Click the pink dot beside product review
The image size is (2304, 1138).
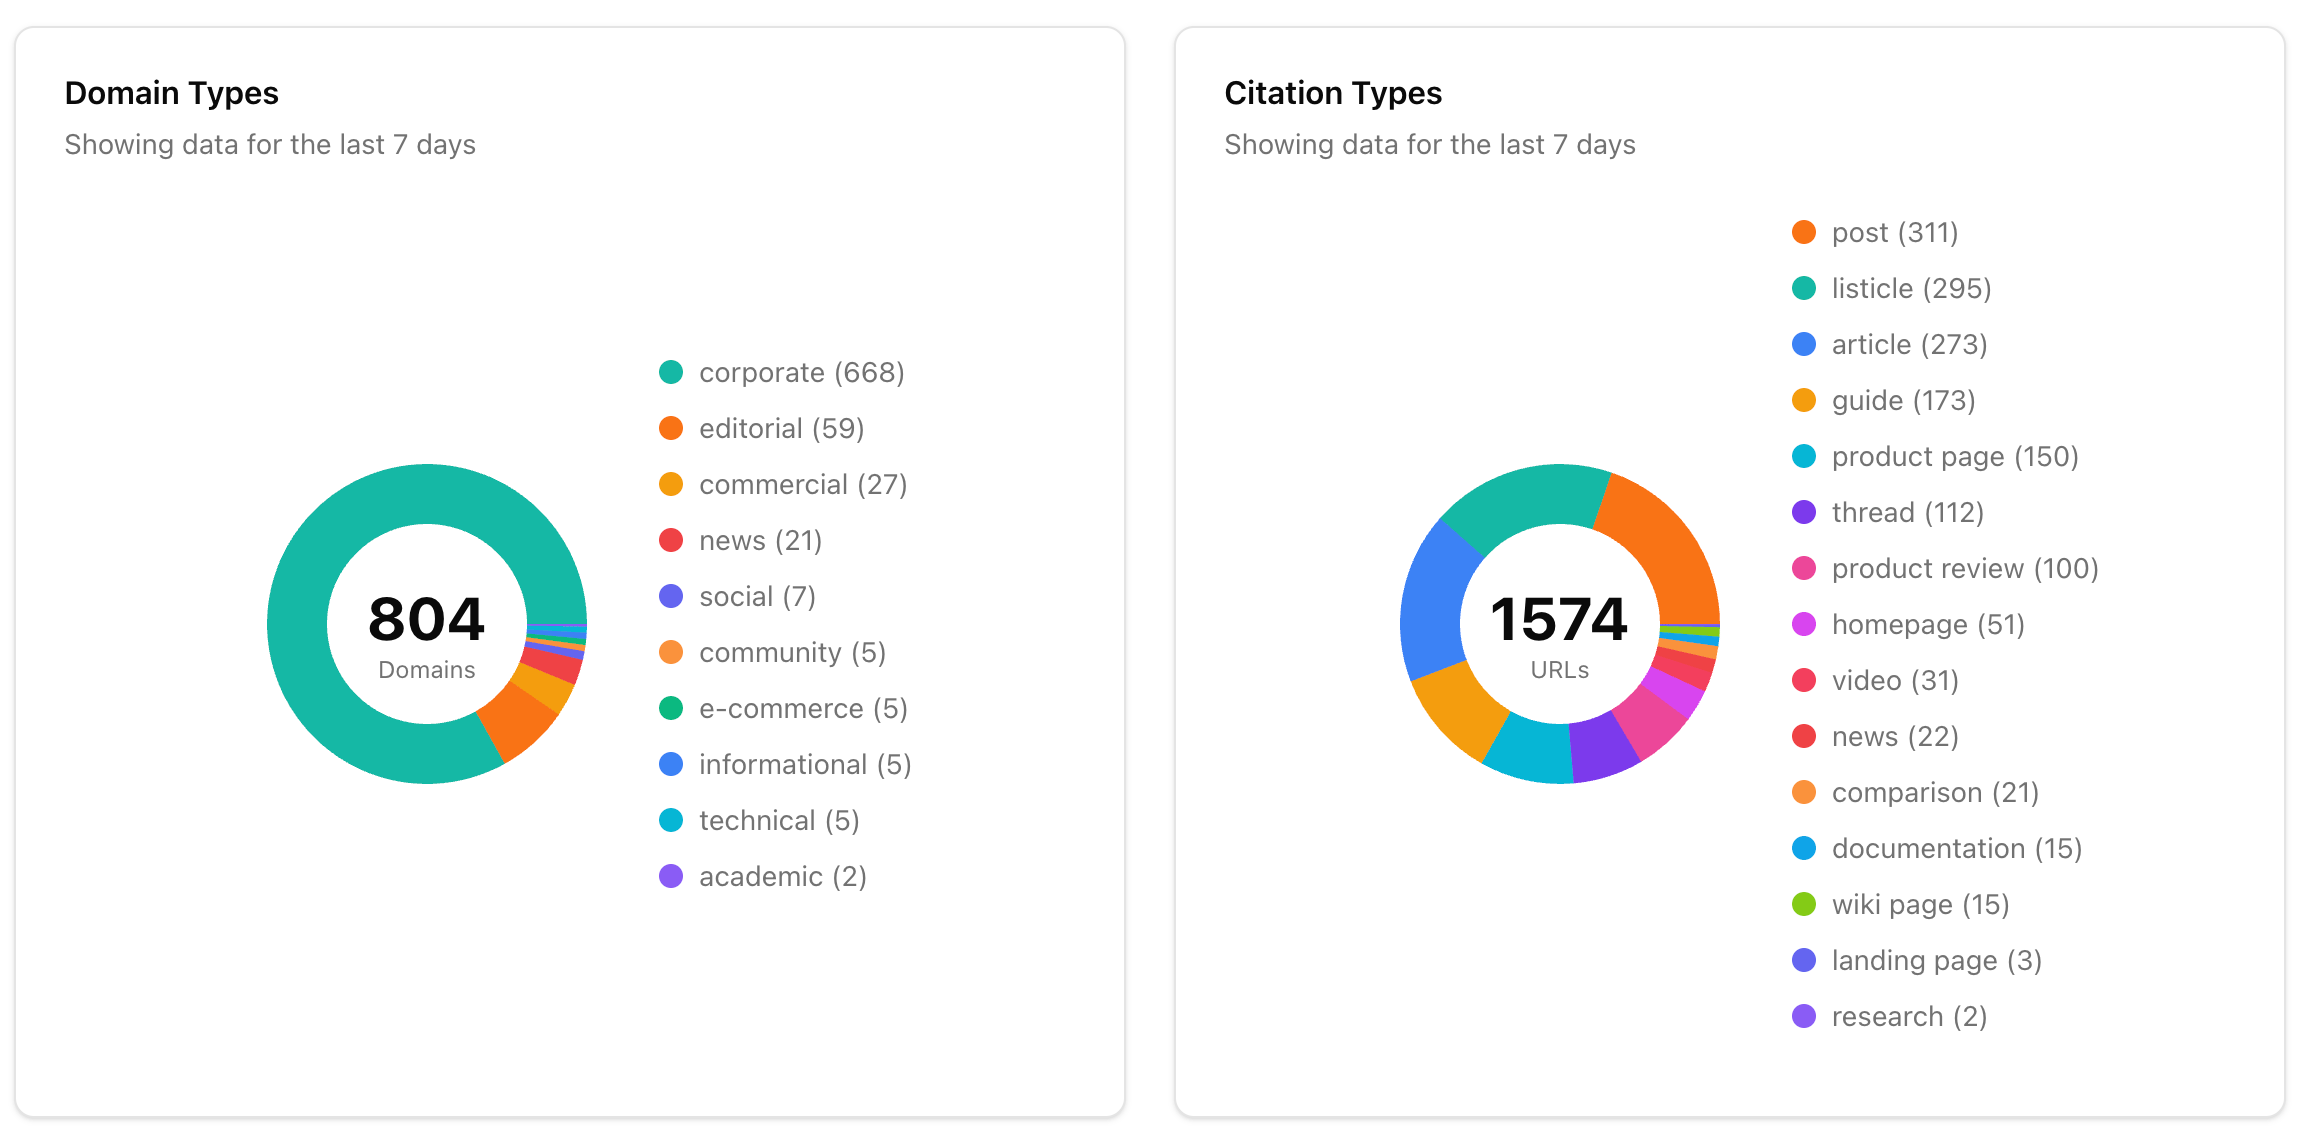click(x=1804, y=568)
